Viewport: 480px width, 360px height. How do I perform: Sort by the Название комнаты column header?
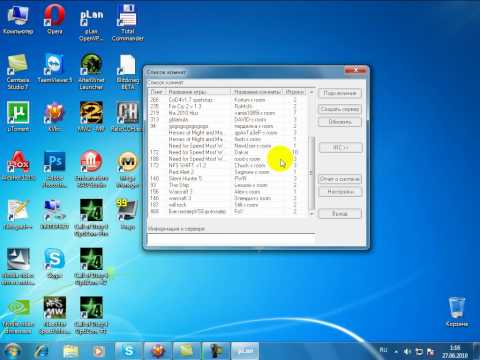coord(257,92)
